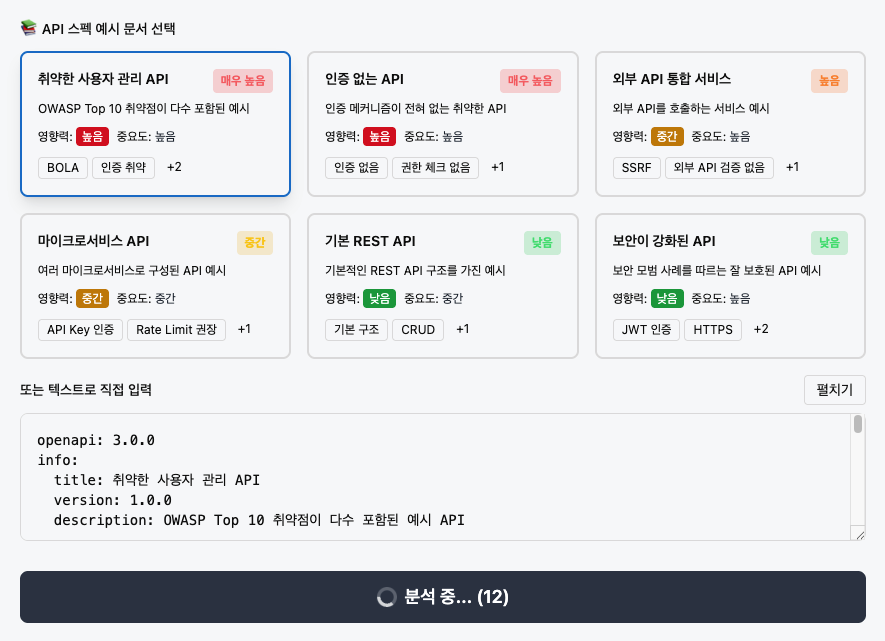Click the SSRF tag
This screenshot has height=641, width=885.
(x=637, y=167)
